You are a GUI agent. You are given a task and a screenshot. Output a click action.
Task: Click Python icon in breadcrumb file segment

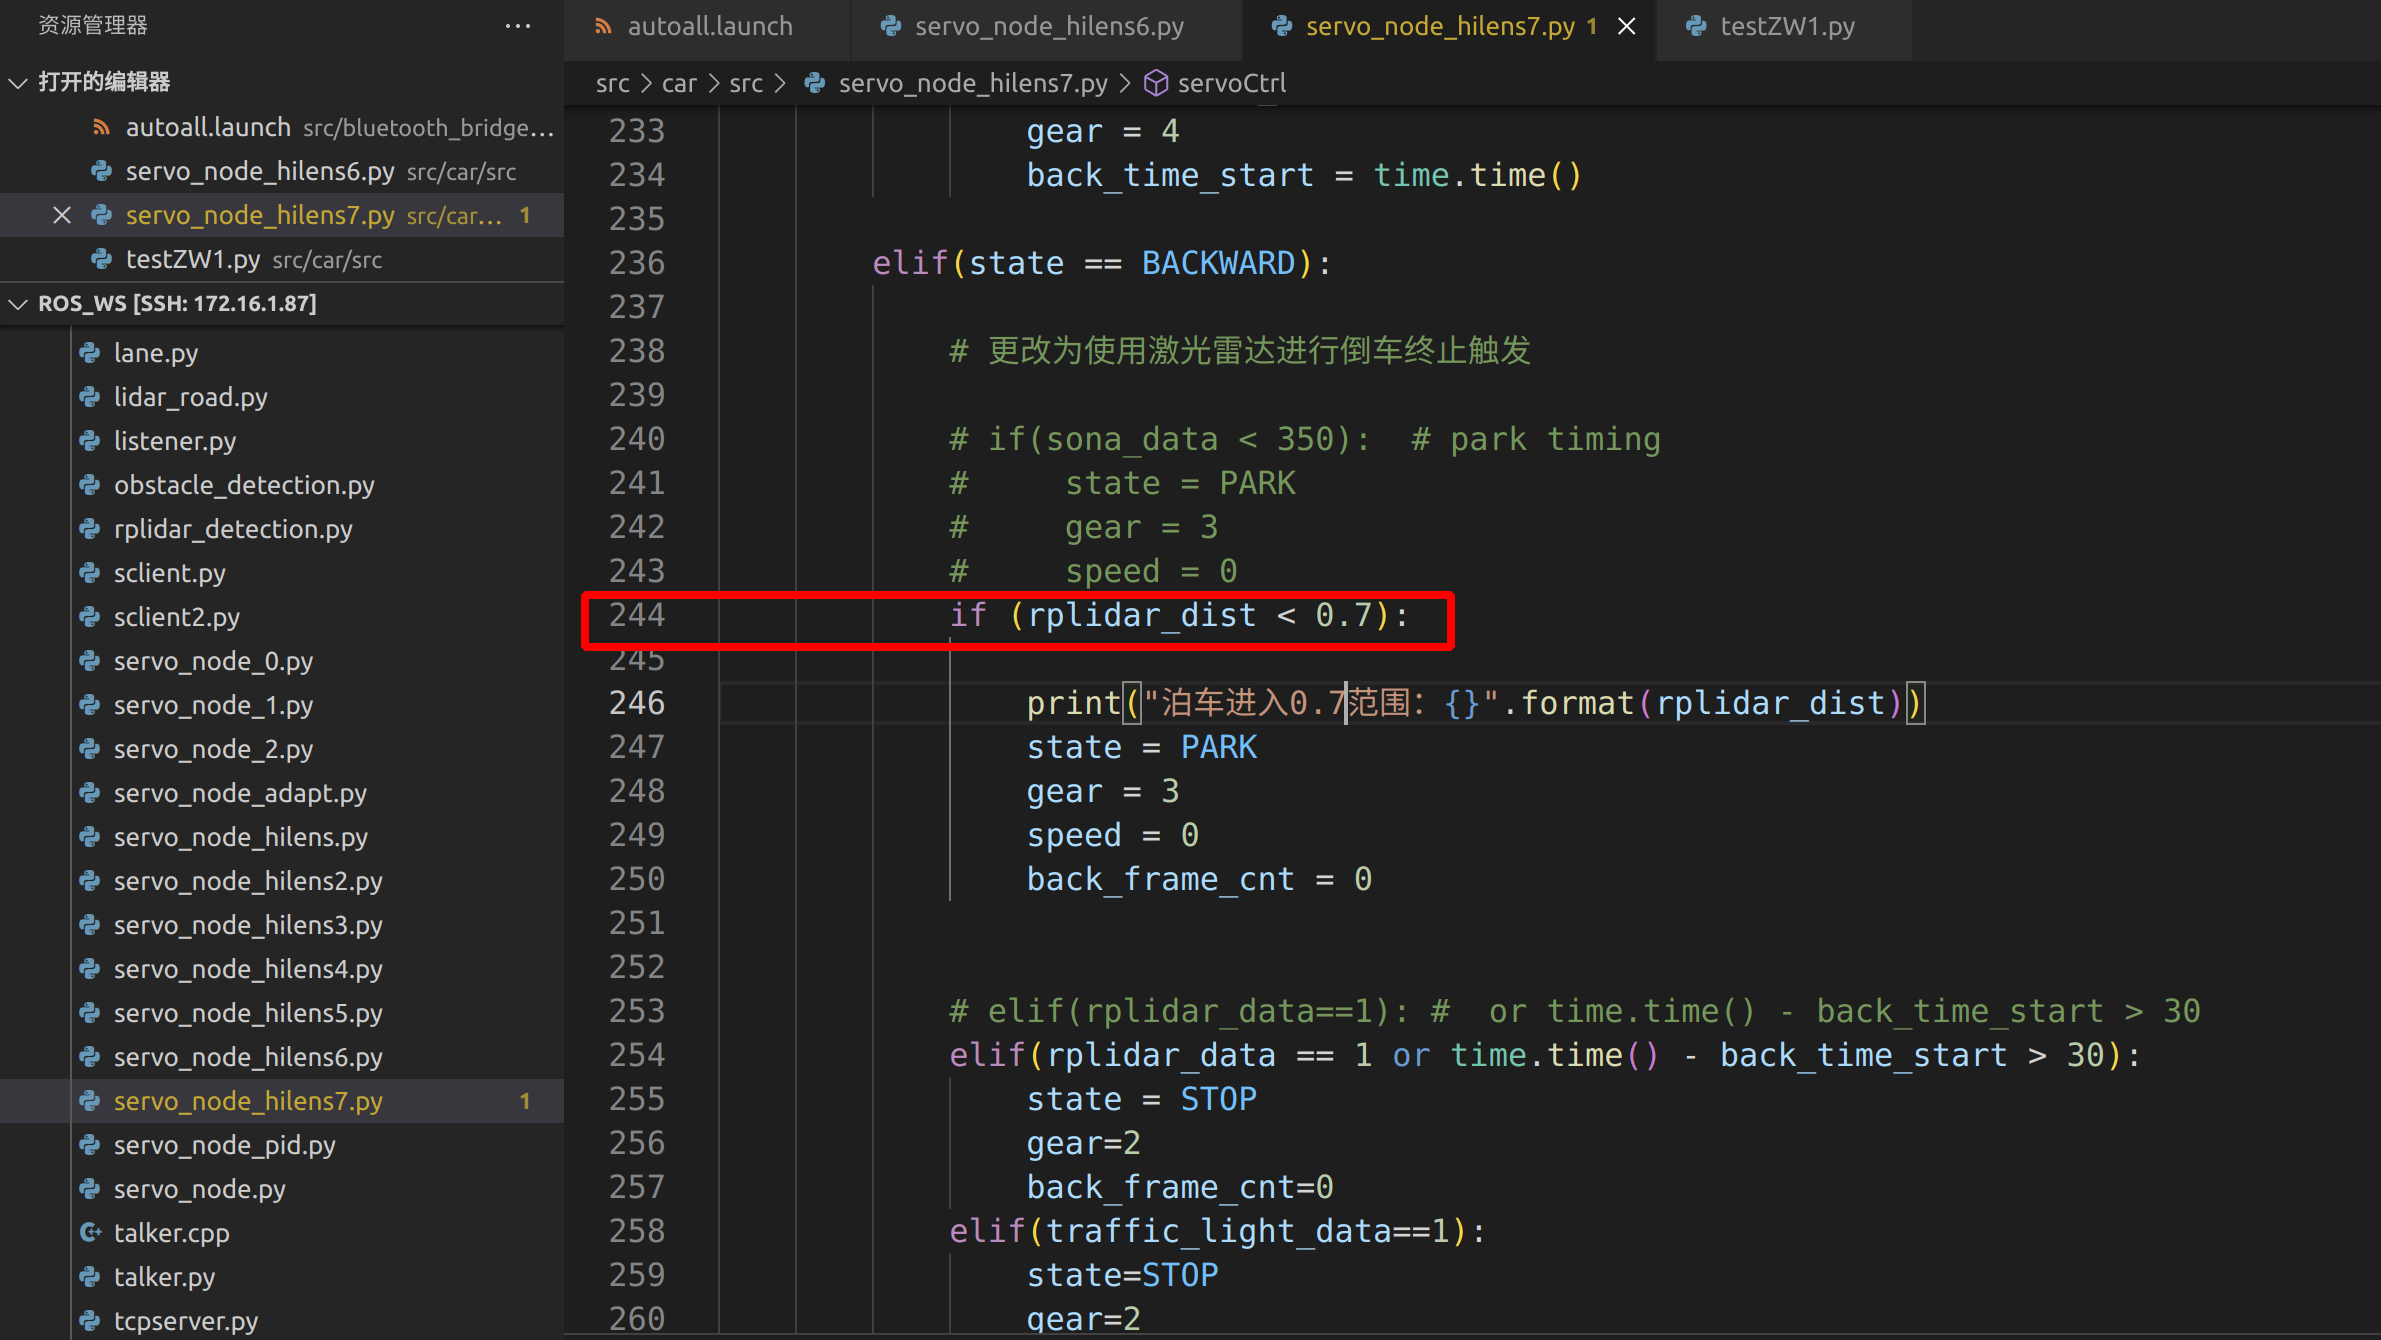[815, 83]
